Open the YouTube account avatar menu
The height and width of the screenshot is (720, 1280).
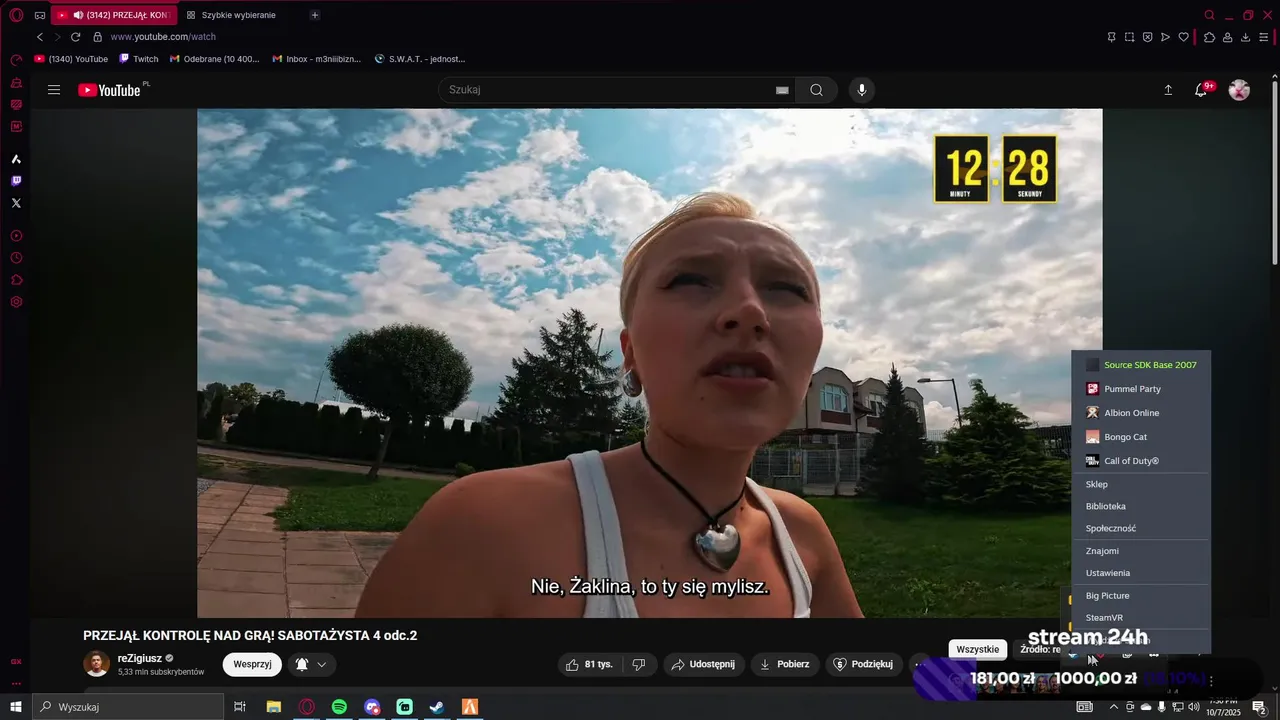pos(1239,90)
